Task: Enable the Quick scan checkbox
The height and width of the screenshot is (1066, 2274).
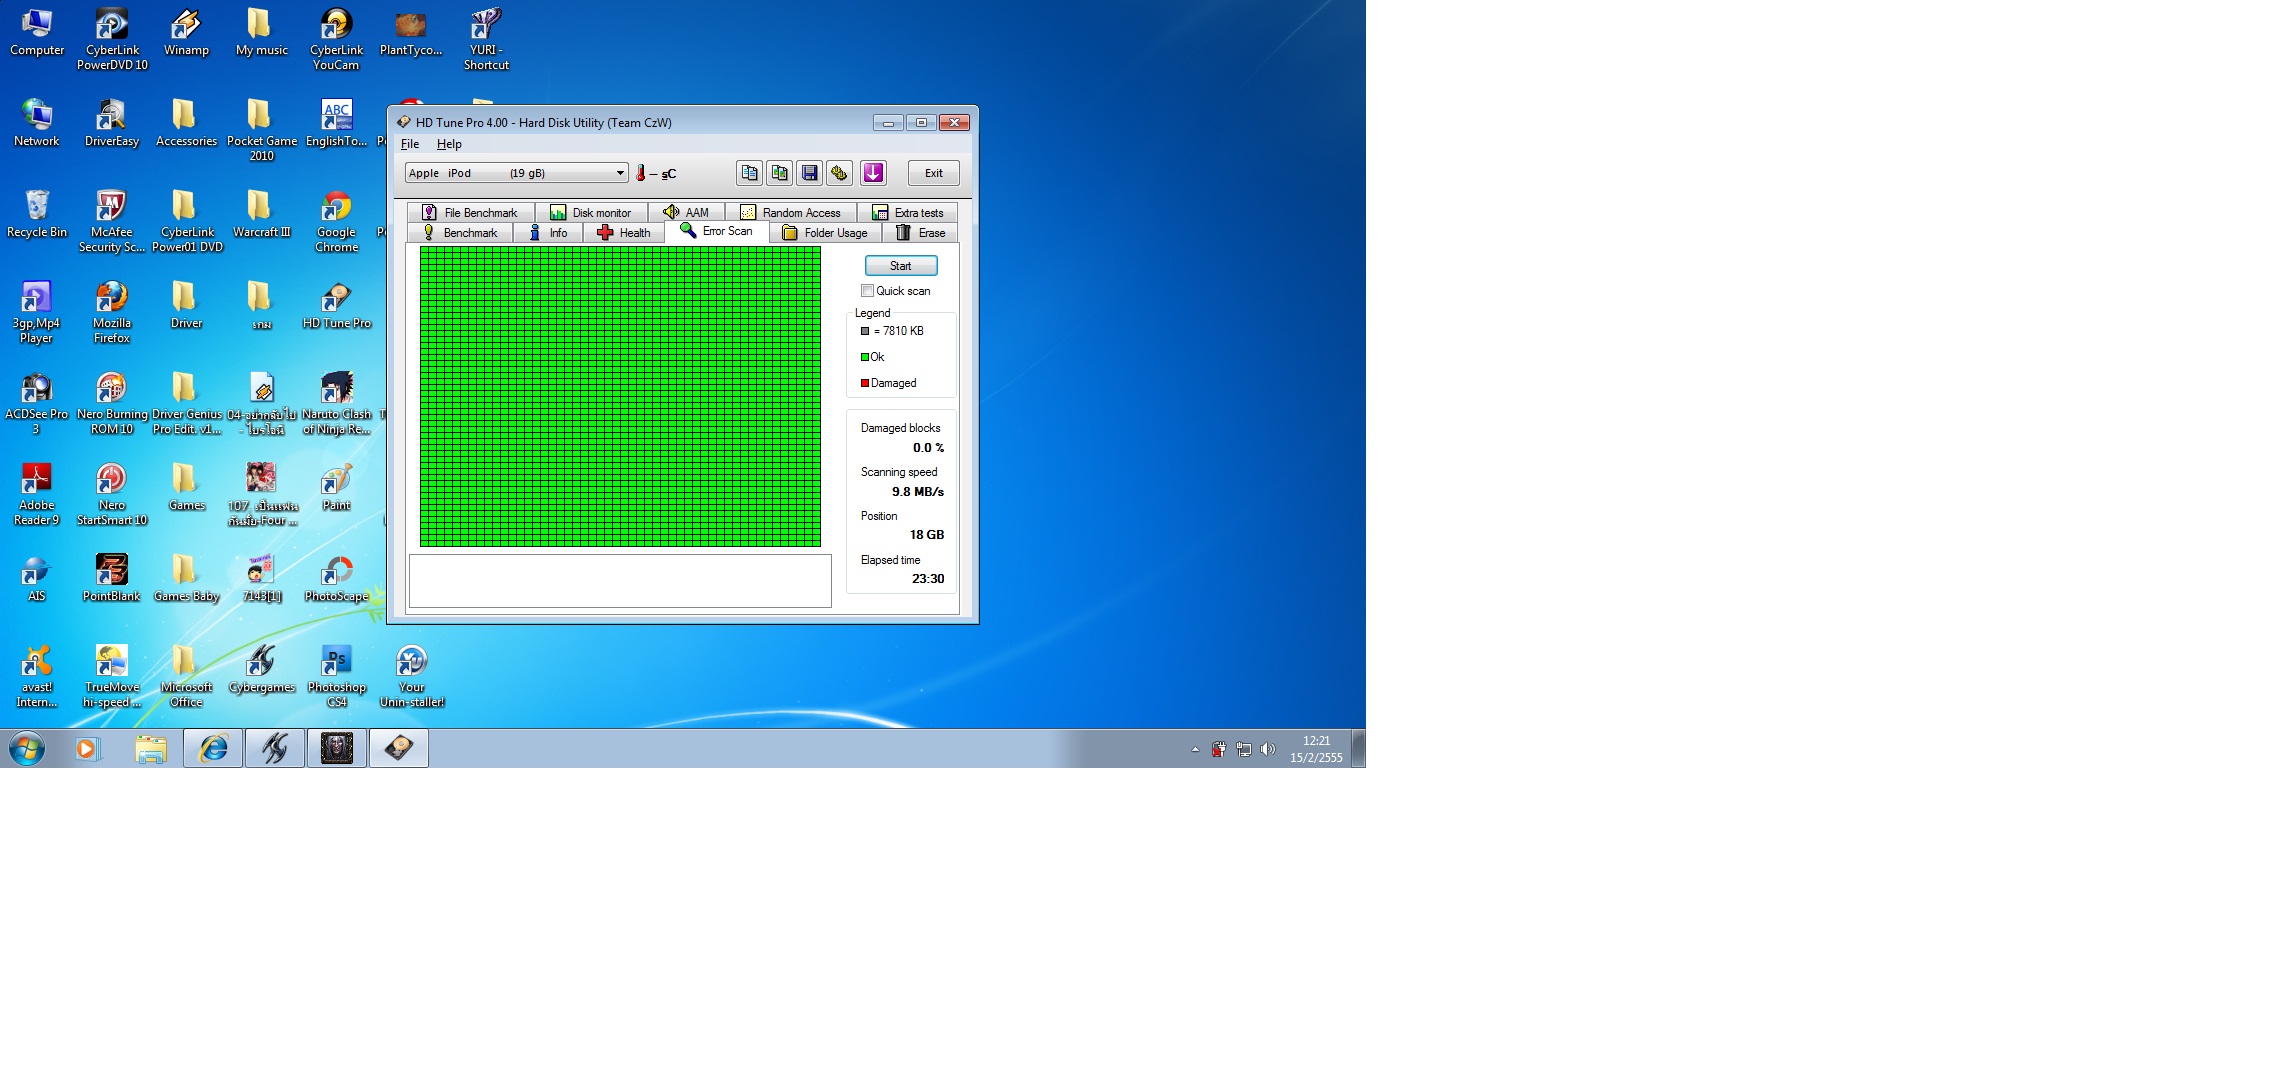Action: click(867, 291)
